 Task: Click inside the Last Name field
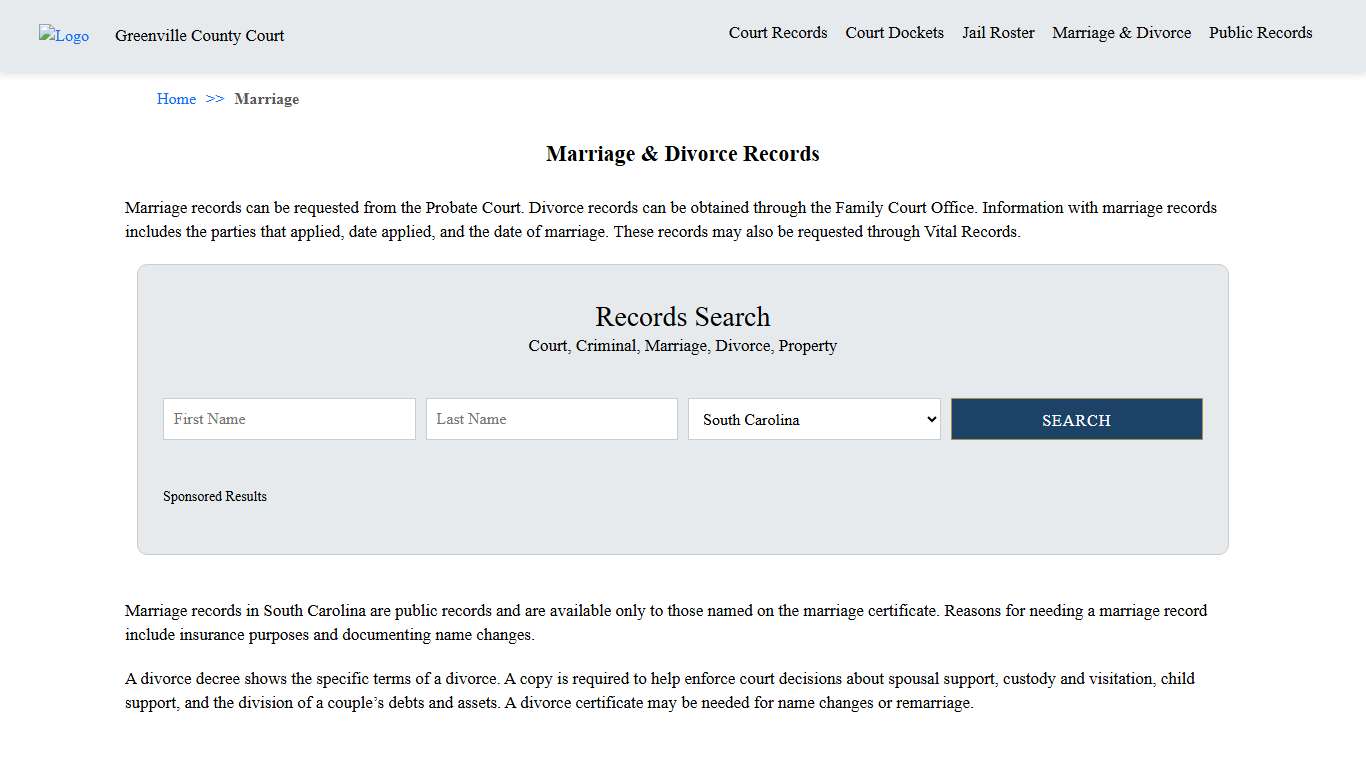click(551, 419)
